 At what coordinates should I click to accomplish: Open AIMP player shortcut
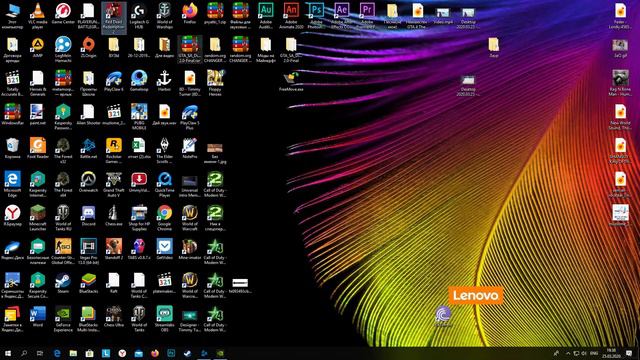click(38, 48)
